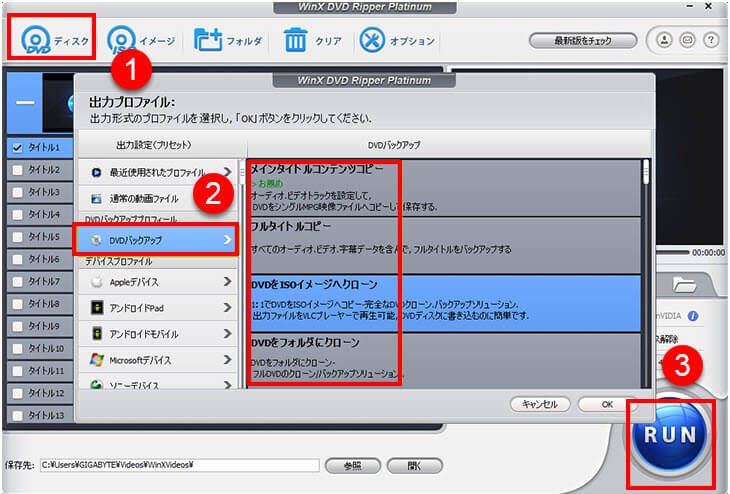730x494 pixels.
Task: Click the DVD backup disc icon
Action: (x=96, y=240)
